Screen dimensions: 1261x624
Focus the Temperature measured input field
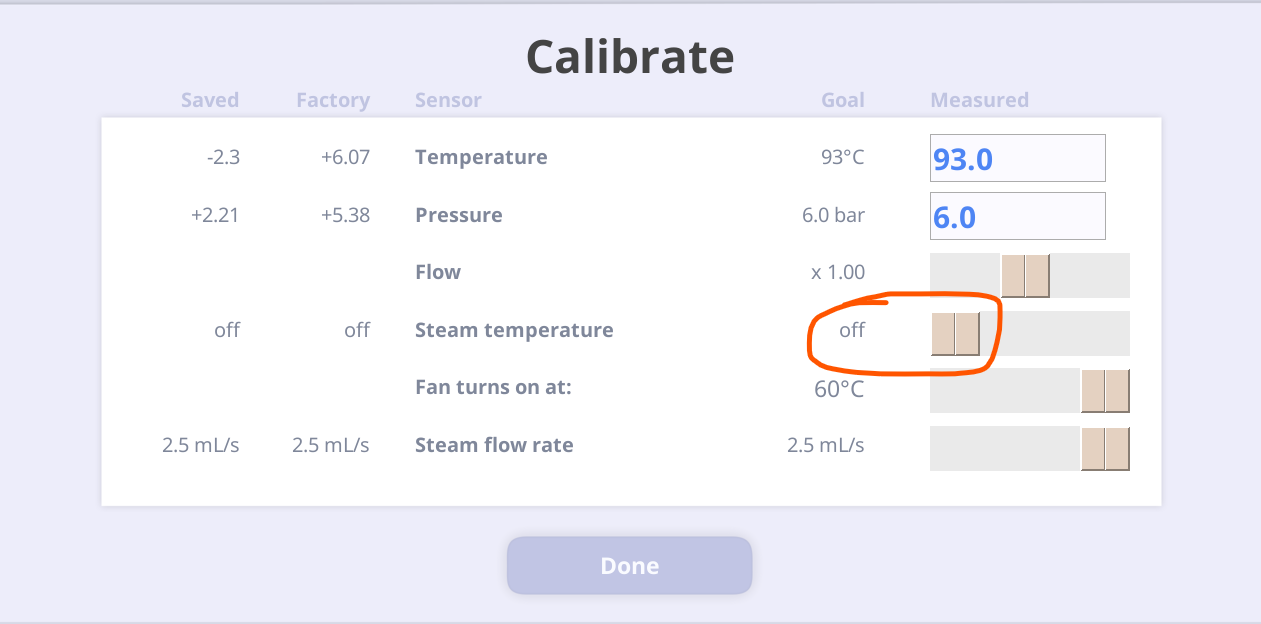point(1018,158)
